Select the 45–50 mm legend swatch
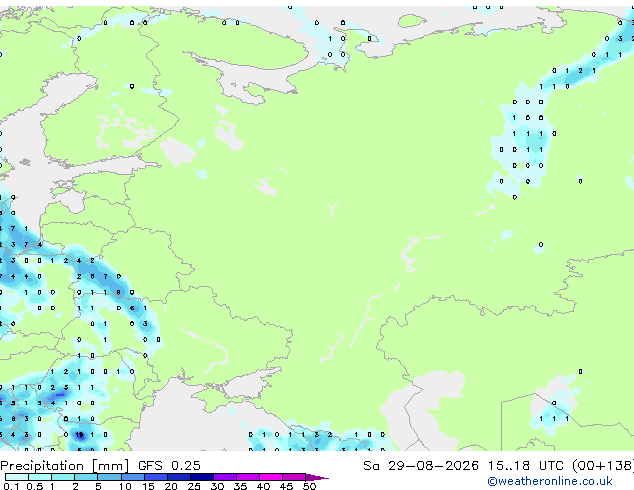634x490 pixels. click(x=294, y=477)
